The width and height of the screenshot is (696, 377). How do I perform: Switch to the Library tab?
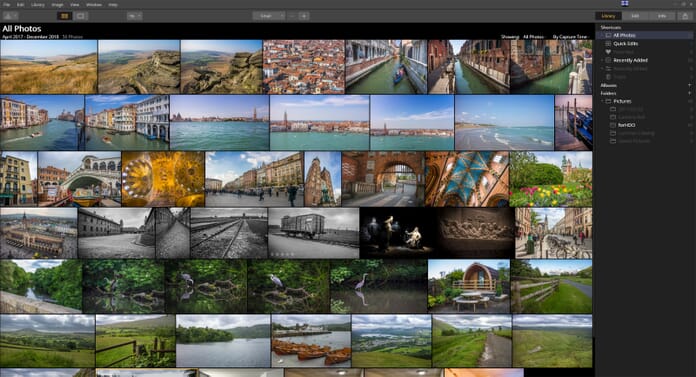608,16
